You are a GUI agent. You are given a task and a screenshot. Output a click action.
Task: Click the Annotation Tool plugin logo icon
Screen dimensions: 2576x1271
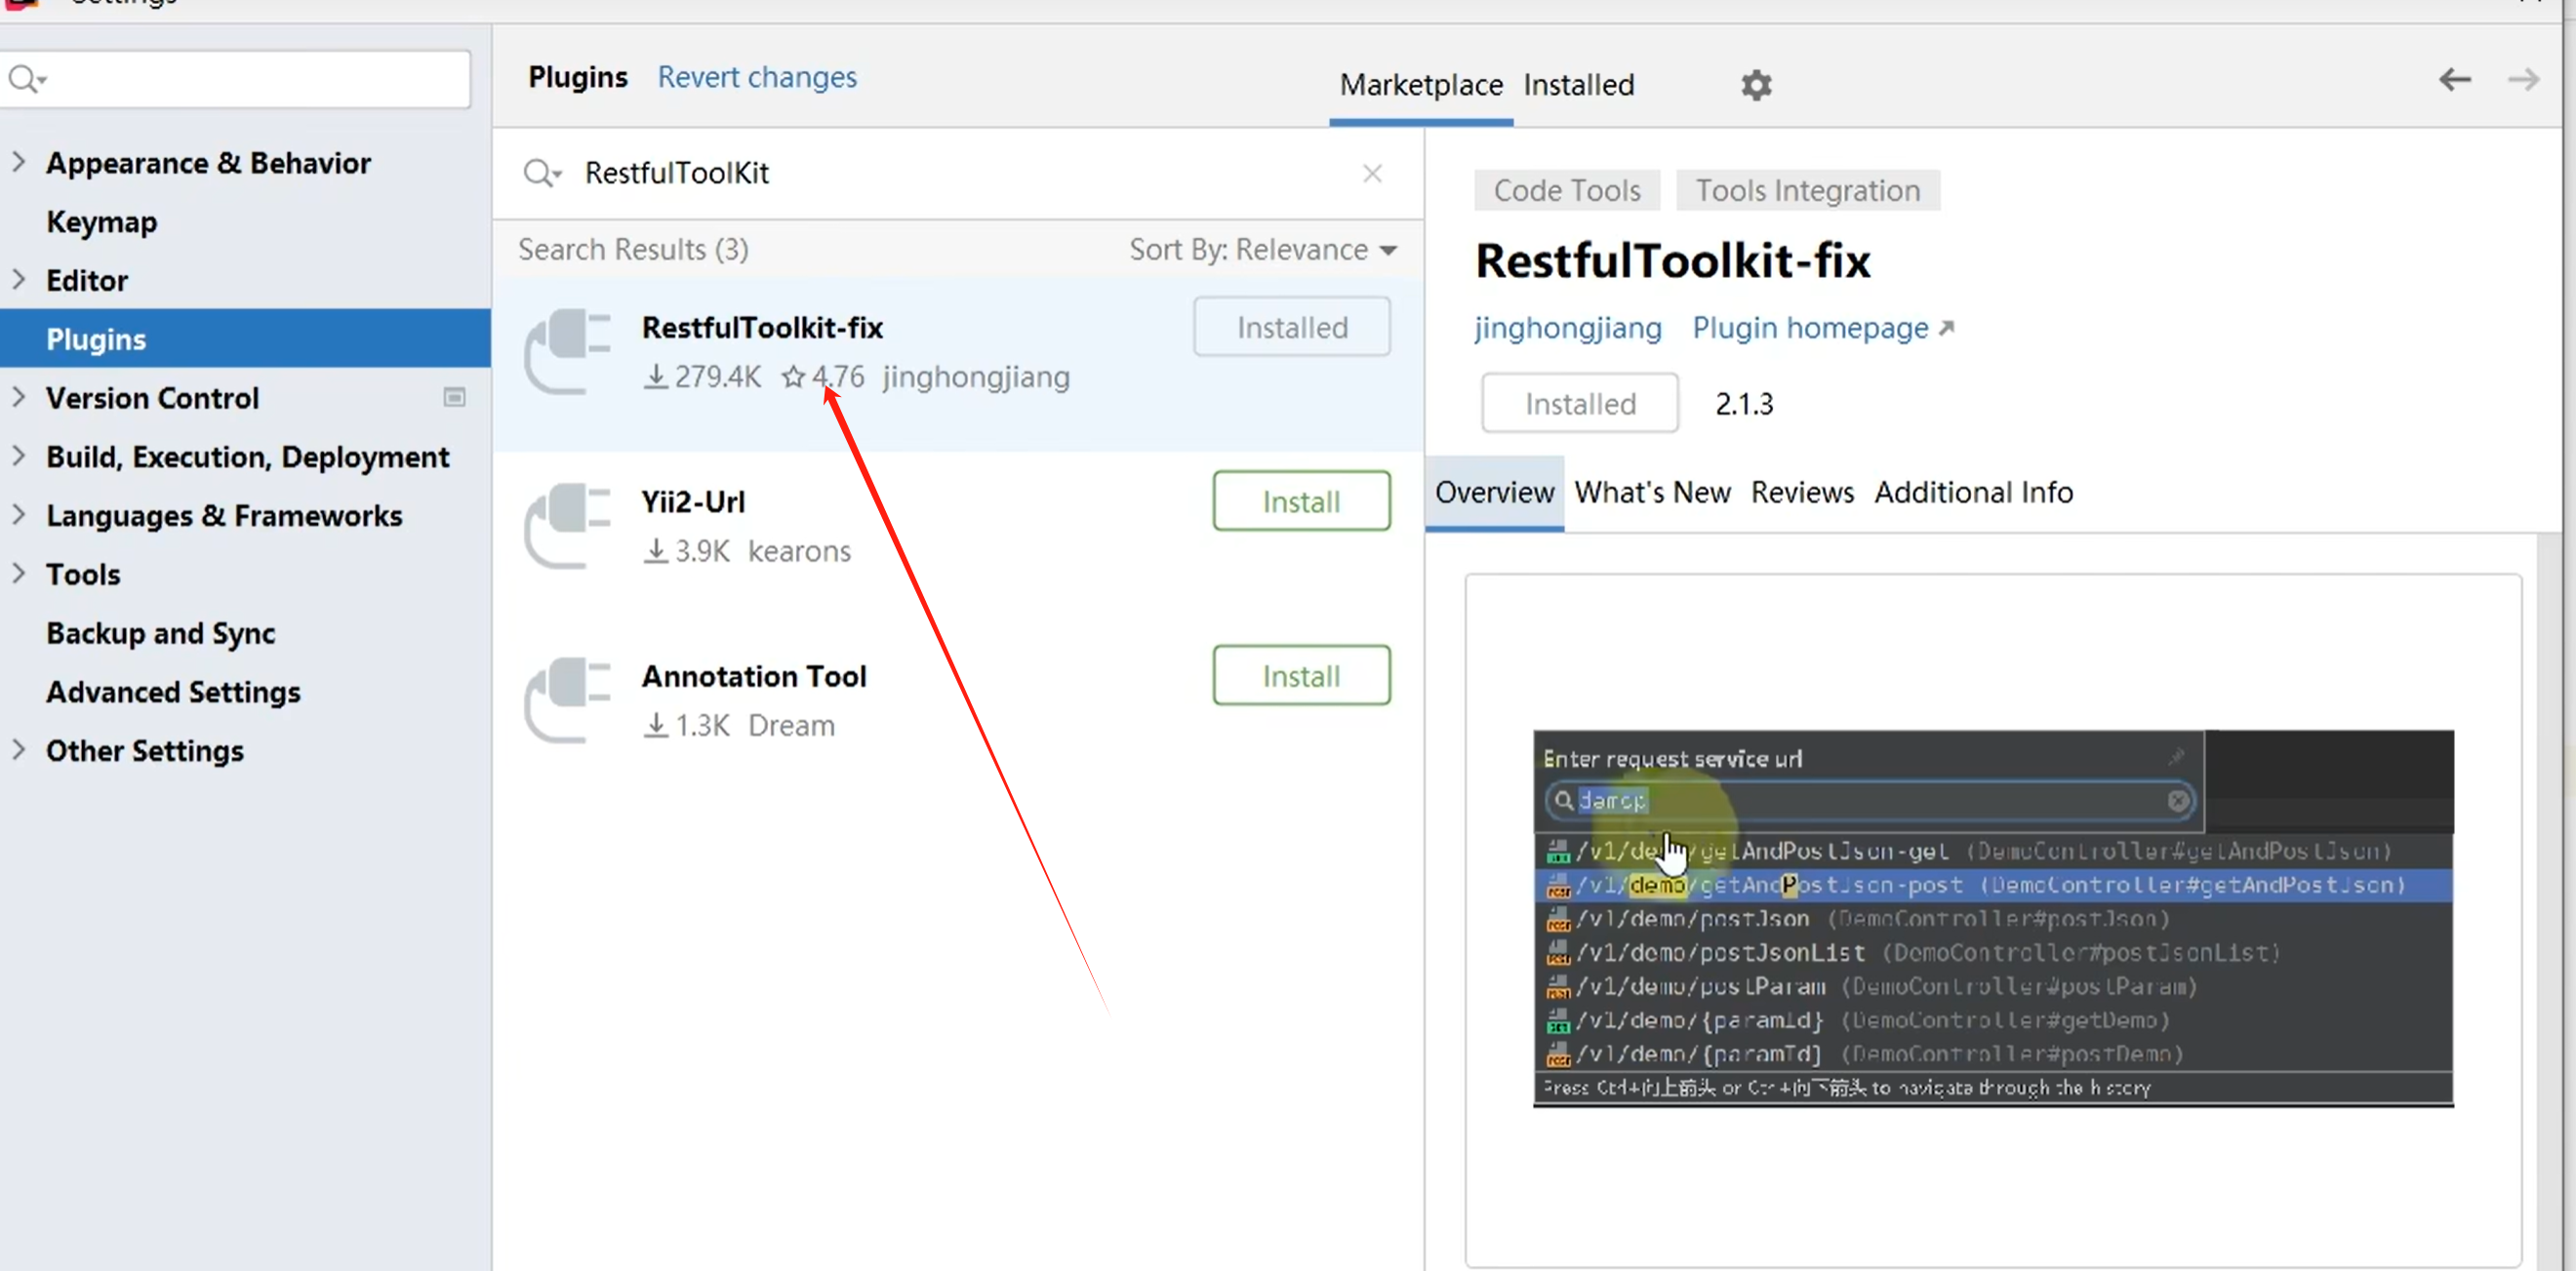(567, 700)
